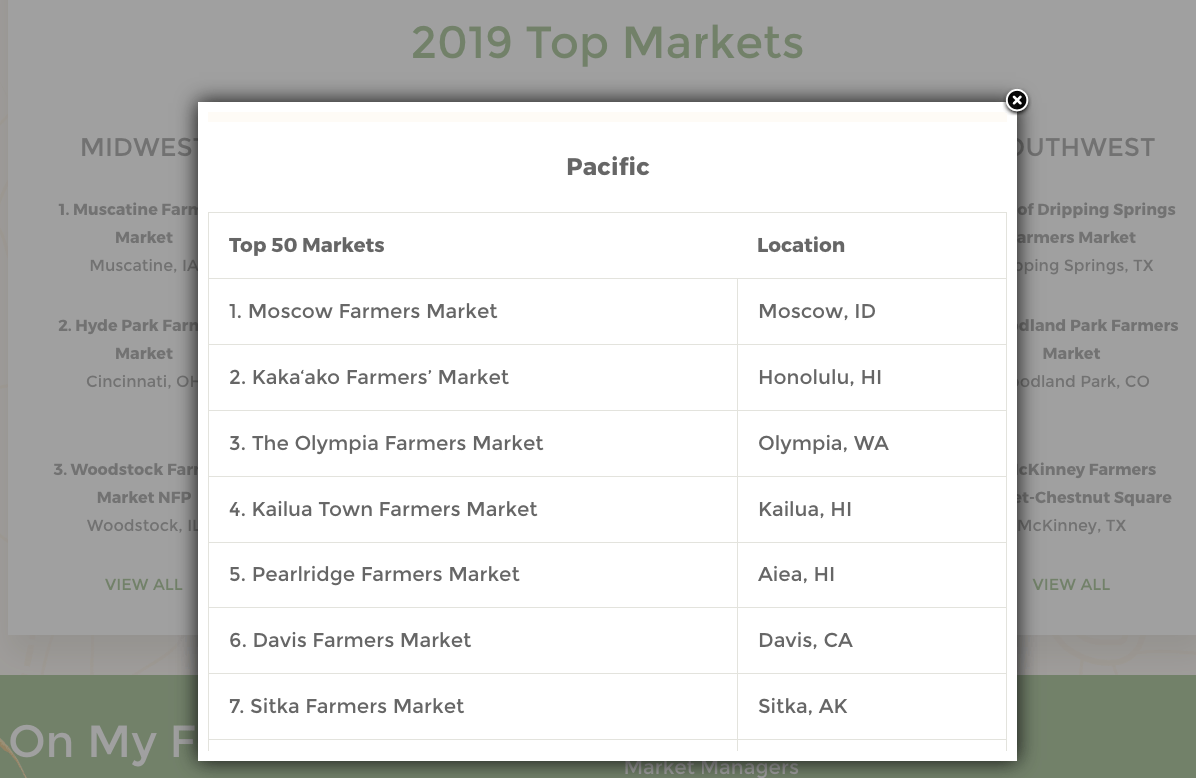Click the Honolulu, HI location cell
The height and width of the screenshot is (778, 1196).
tap(820, 377)
